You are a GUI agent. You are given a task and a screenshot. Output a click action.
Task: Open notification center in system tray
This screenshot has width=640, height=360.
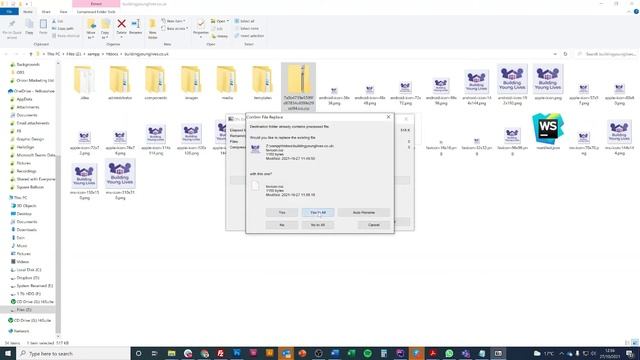click(x=630, y=353)
